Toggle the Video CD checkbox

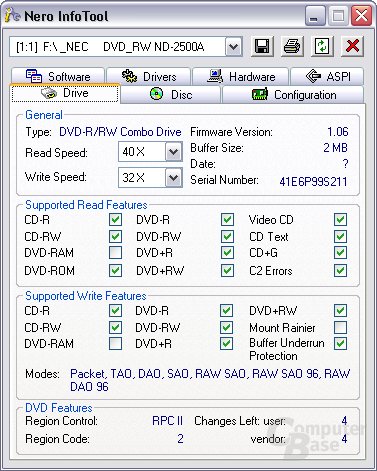pos(340,220)
